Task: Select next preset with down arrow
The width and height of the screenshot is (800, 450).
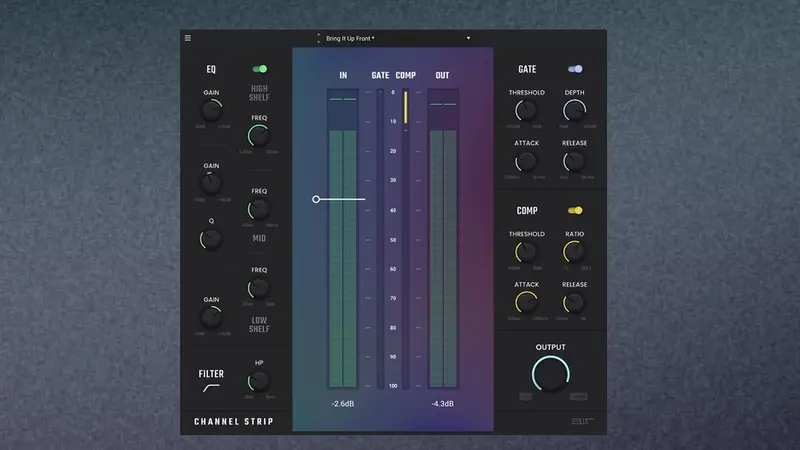Action: 318,41
